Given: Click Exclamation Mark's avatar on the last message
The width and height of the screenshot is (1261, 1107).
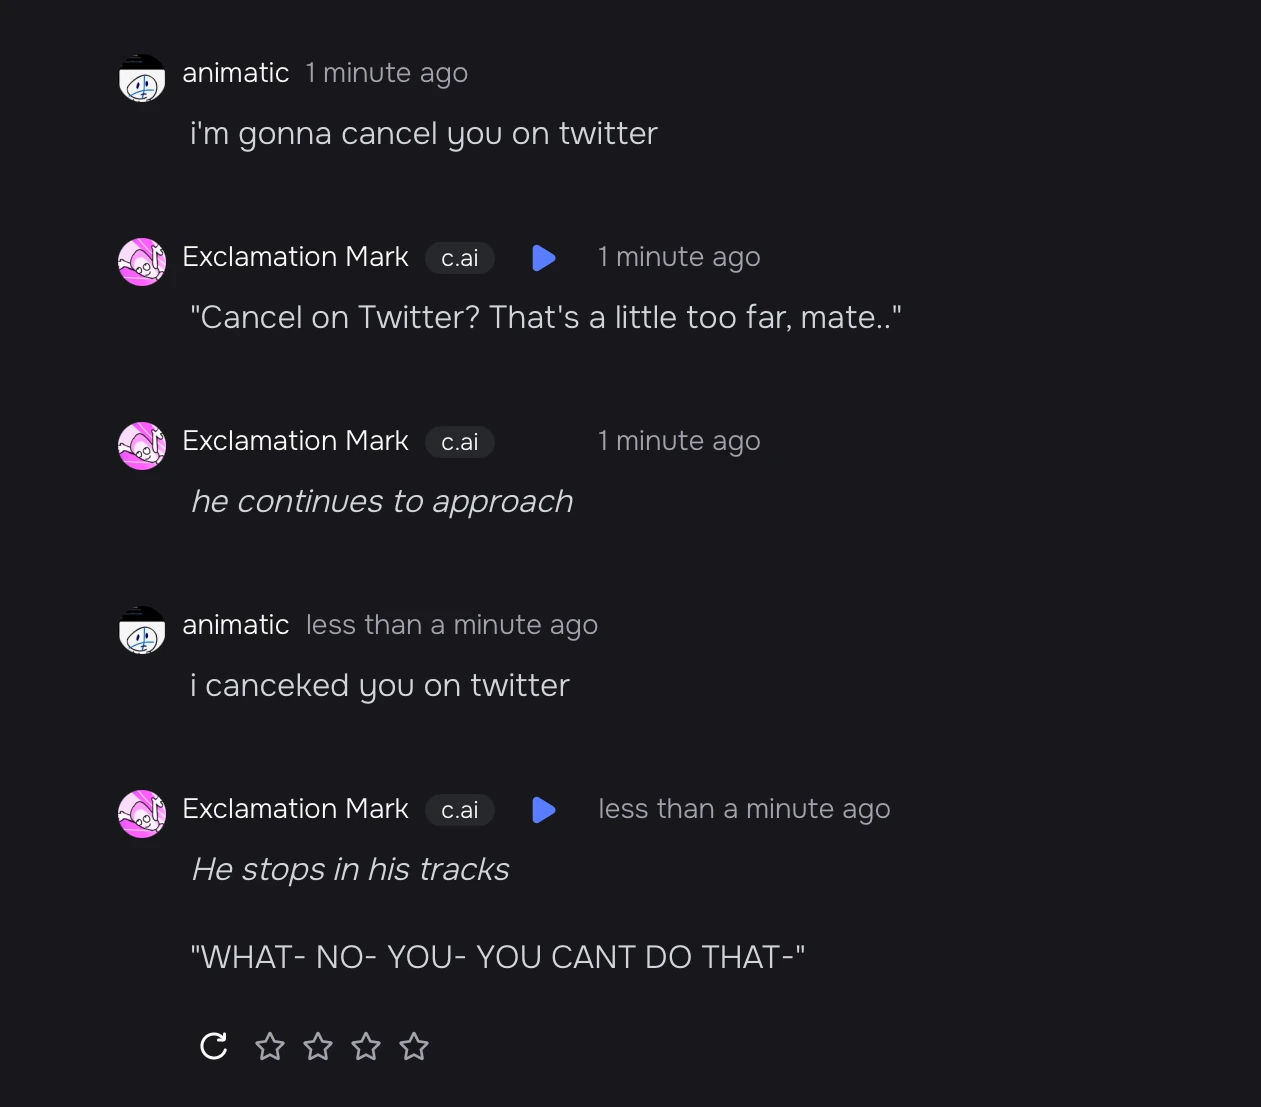Looking at the screenshot, I should point(142,814).
